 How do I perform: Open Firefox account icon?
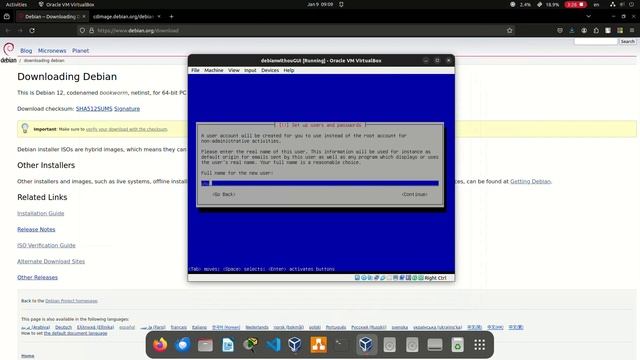coord(584,30)
